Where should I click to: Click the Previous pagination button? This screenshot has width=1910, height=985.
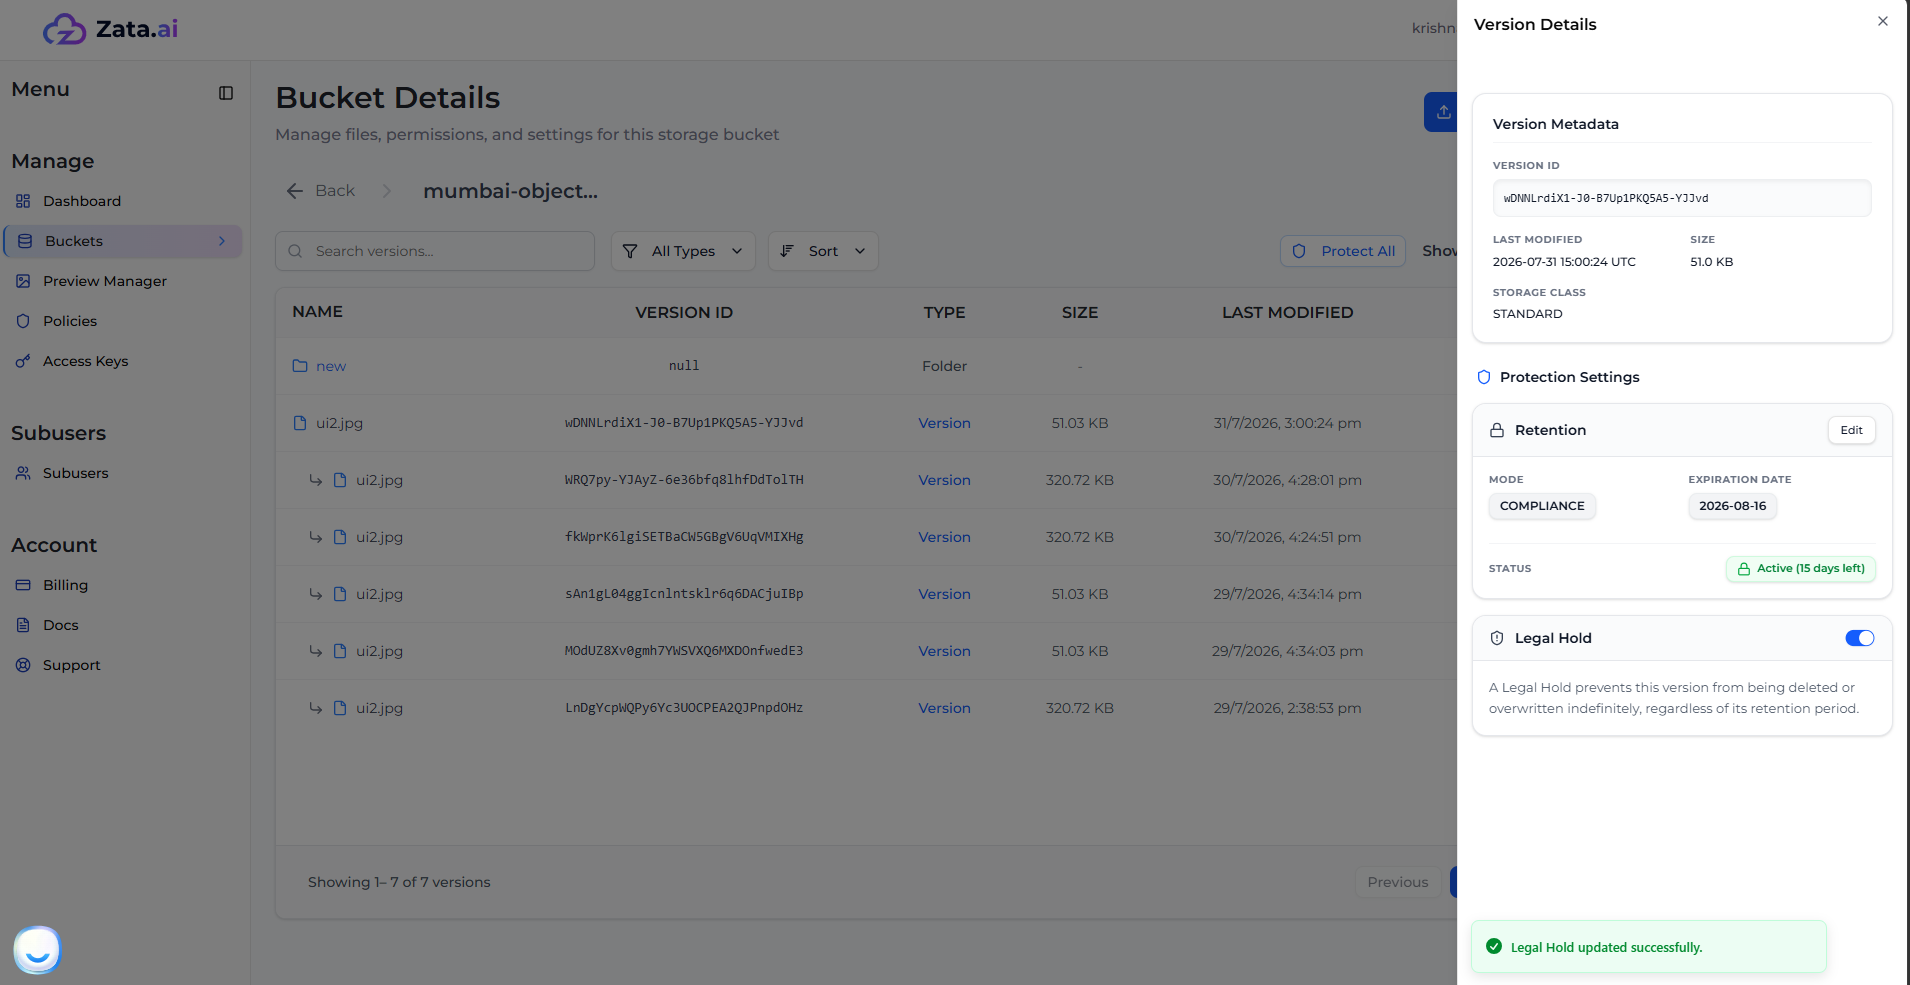pyautogui.click(x=1398, y=882)
